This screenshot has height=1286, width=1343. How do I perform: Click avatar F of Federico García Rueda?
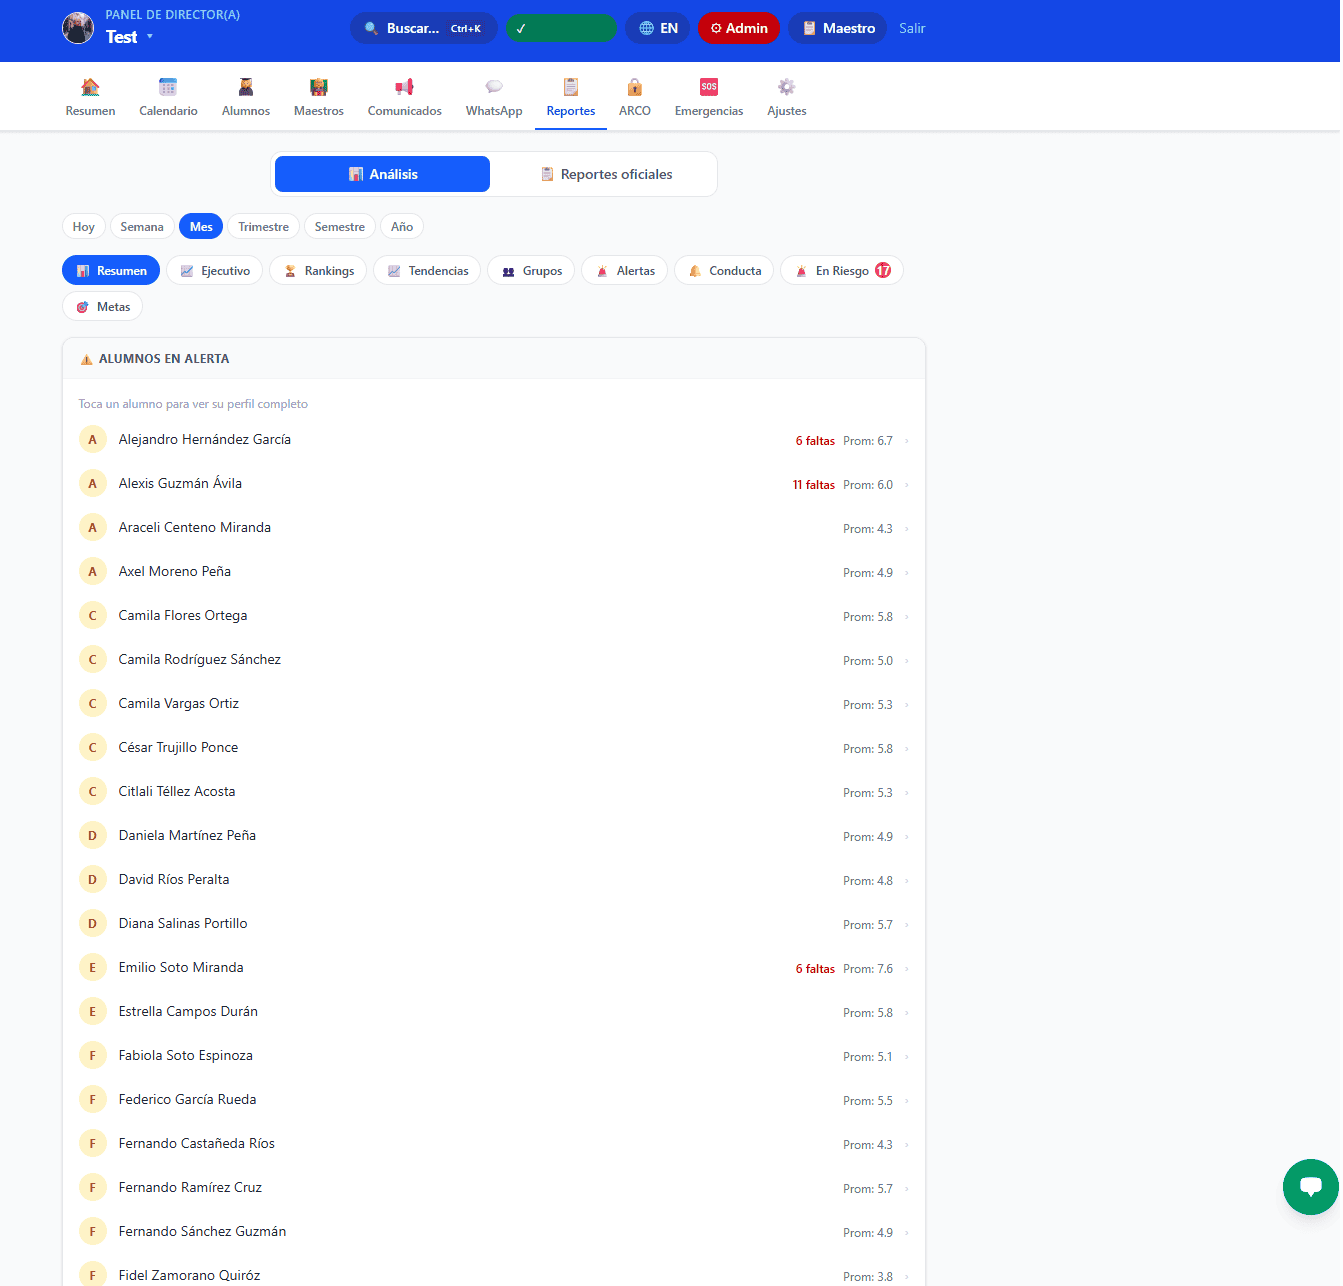pyautogui.click(x=93, y=1100)
